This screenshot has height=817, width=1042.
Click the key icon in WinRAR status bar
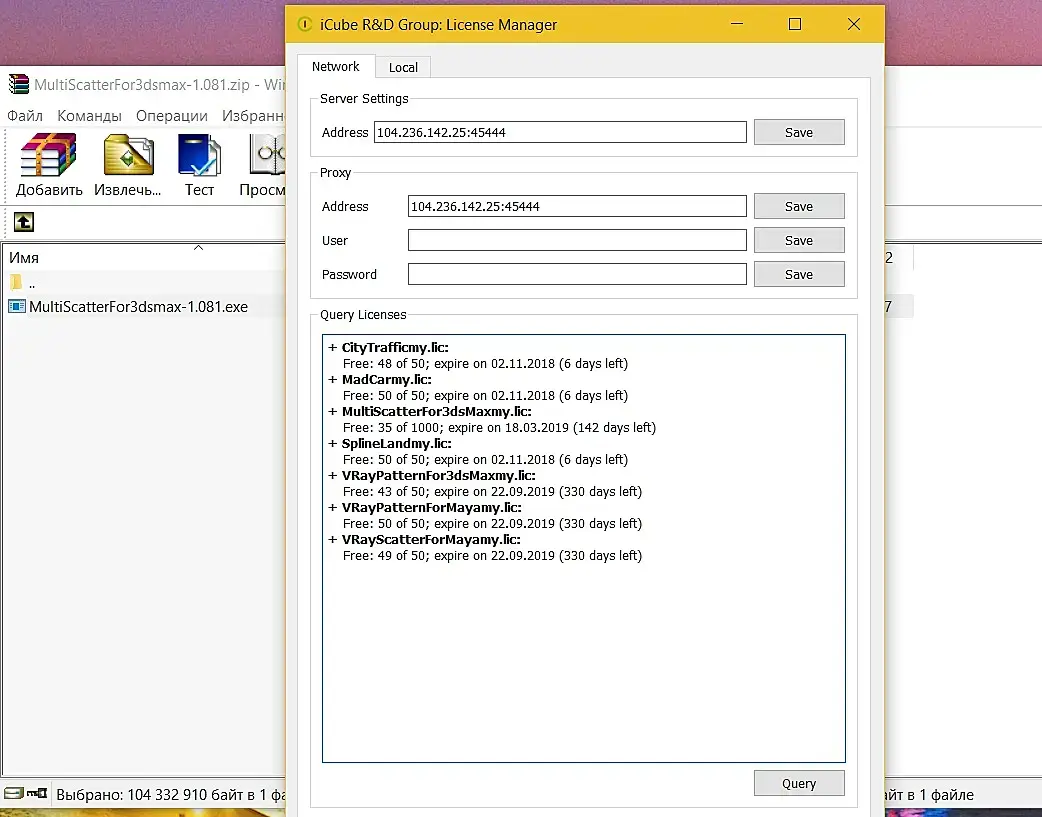coord(37,793)
